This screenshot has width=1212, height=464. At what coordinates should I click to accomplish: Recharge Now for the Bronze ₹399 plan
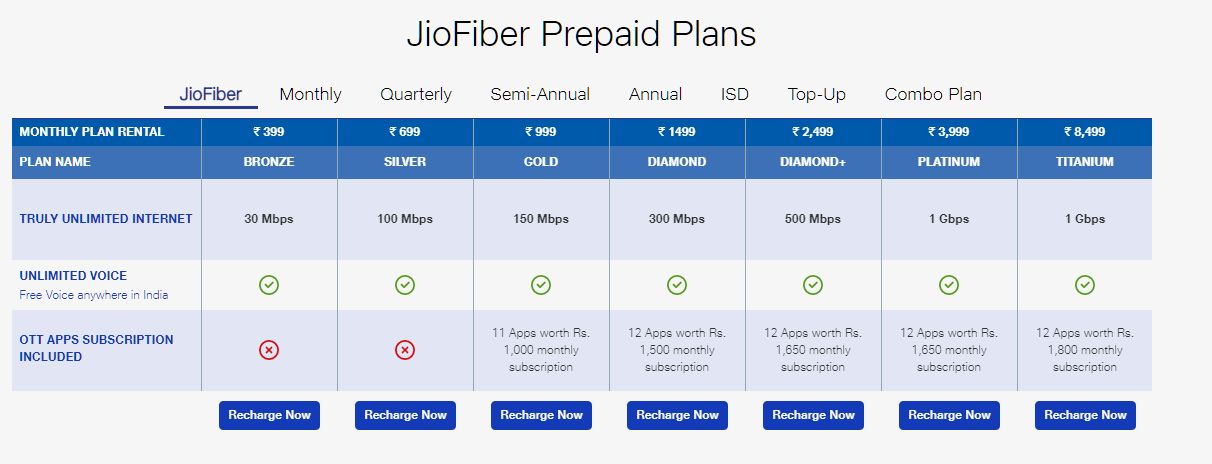coord(269,415)
